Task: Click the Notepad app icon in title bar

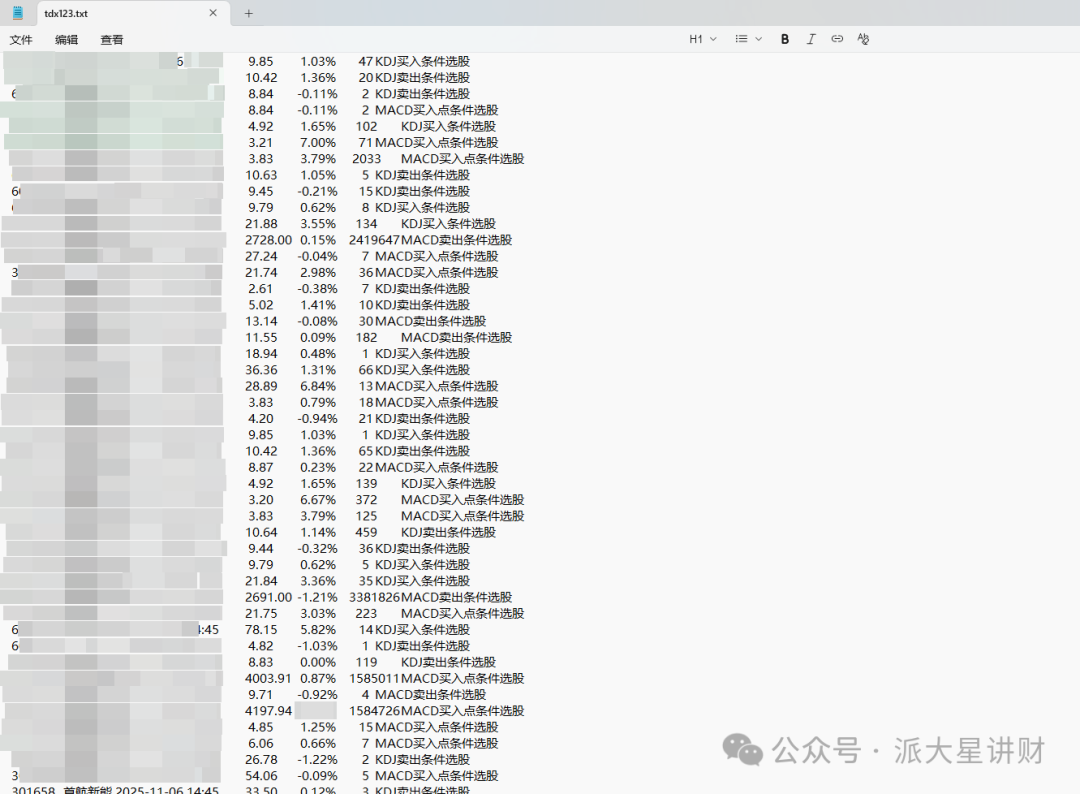Action: click(x=18, y=12)
